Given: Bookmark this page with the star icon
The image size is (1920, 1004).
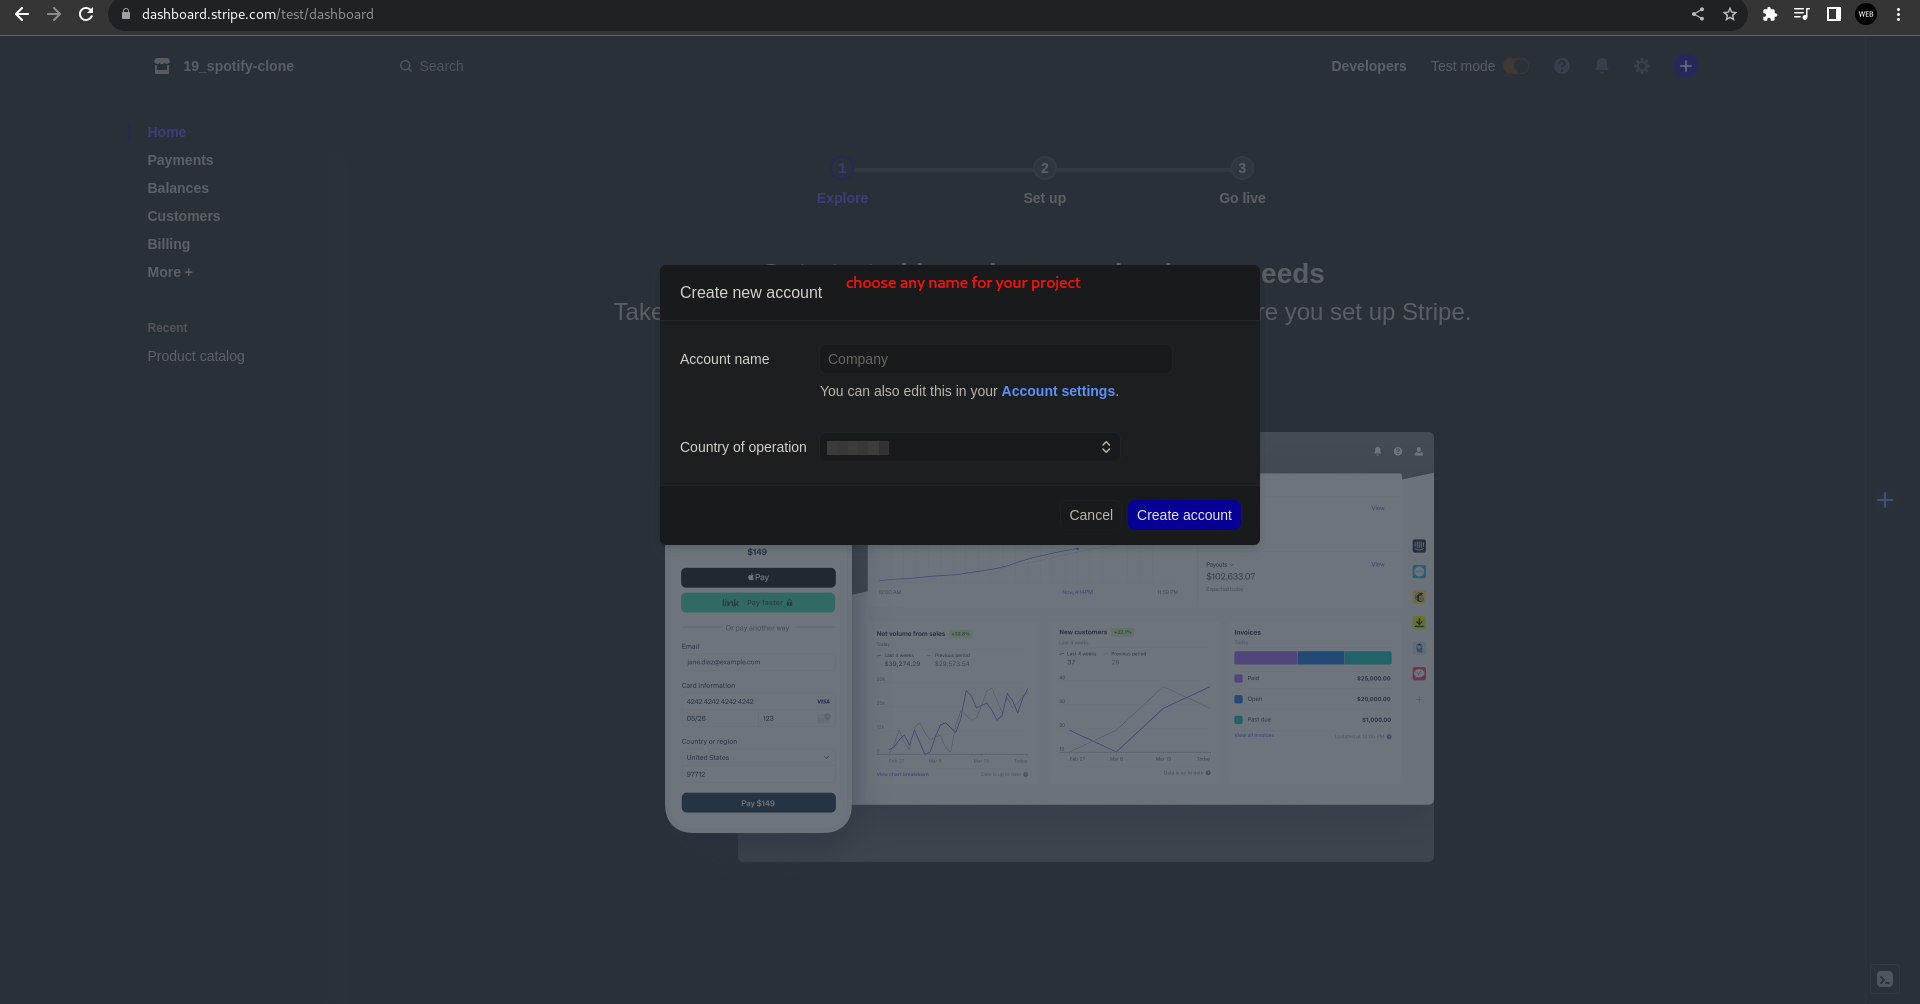Looking at the screenshot, I should tap(1730, 14).
